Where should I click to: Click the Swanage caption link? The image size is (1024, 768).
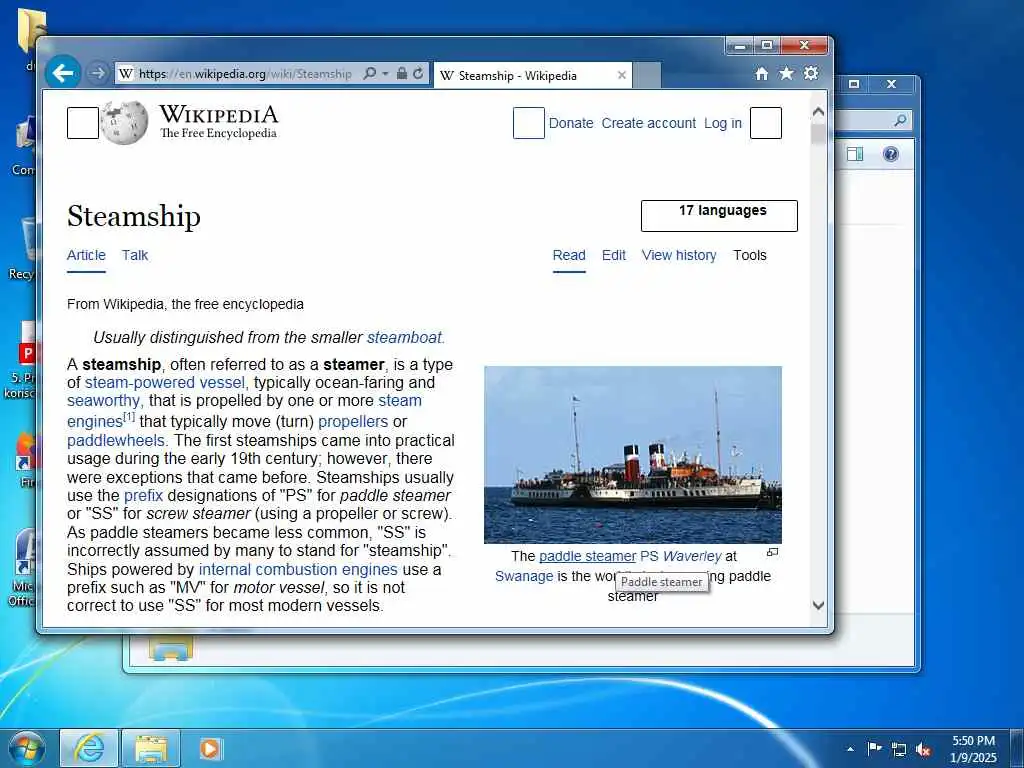(524, 576)
